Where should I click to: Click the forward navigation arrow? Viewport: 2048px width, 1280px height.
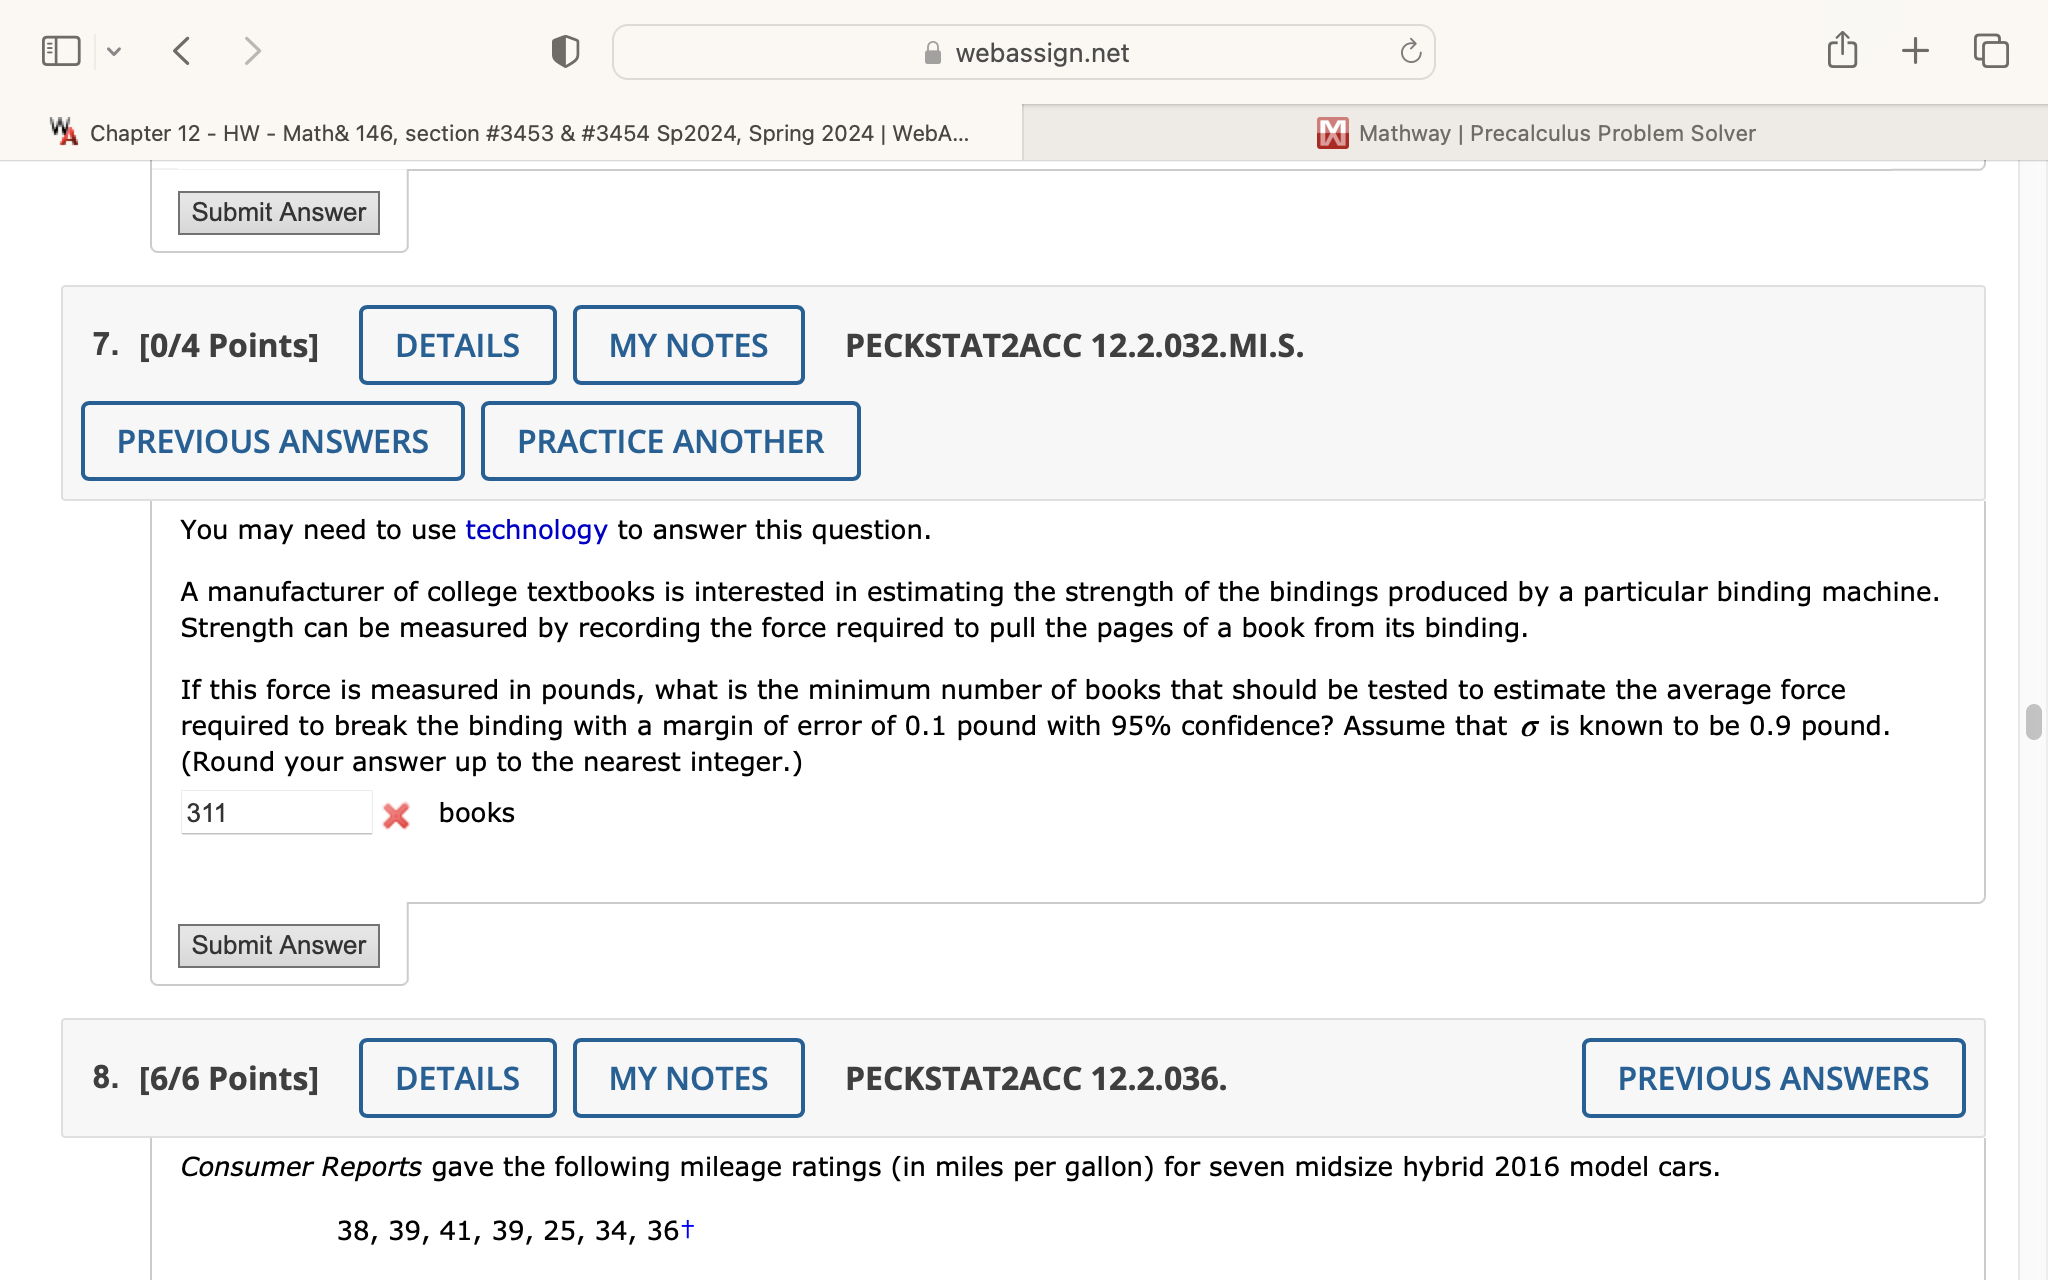coord(252,51)
